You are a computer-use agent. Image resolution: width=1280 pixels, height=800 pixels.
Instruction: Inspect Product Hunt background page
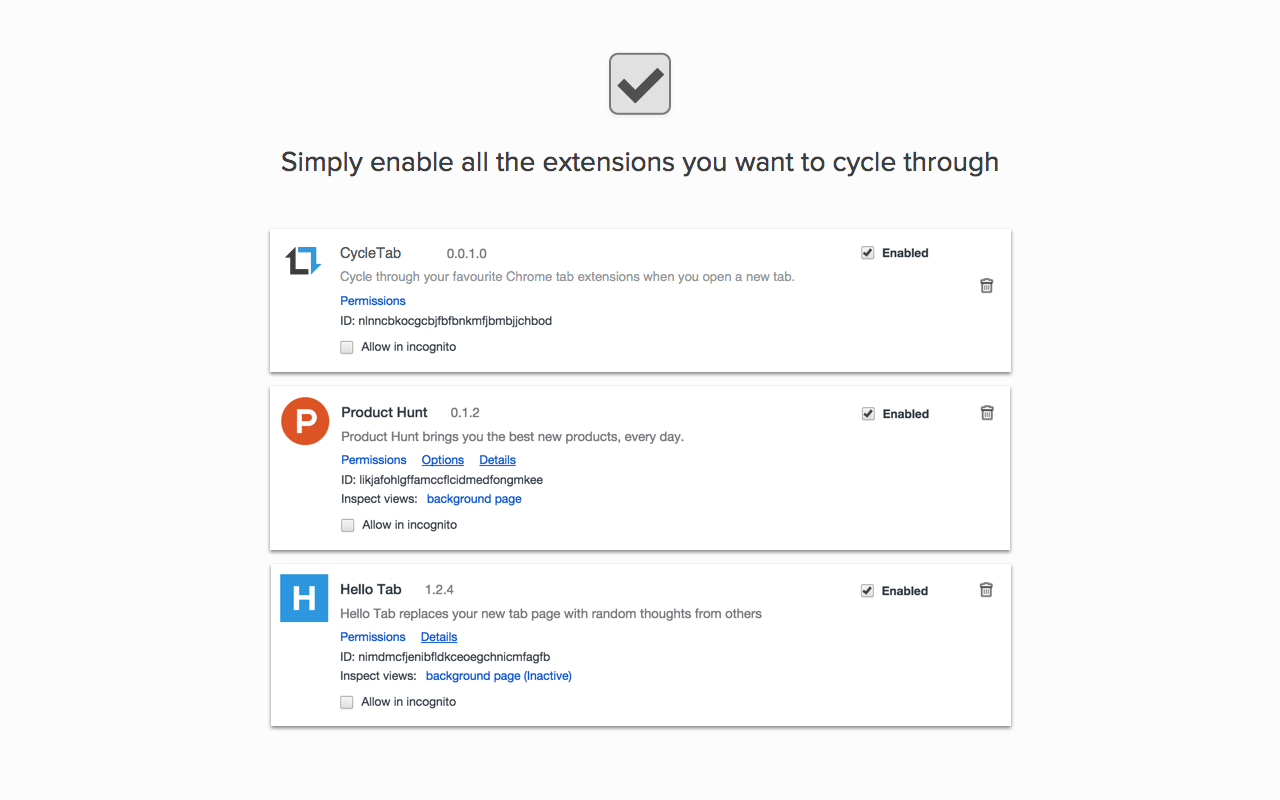pos(474,499)
